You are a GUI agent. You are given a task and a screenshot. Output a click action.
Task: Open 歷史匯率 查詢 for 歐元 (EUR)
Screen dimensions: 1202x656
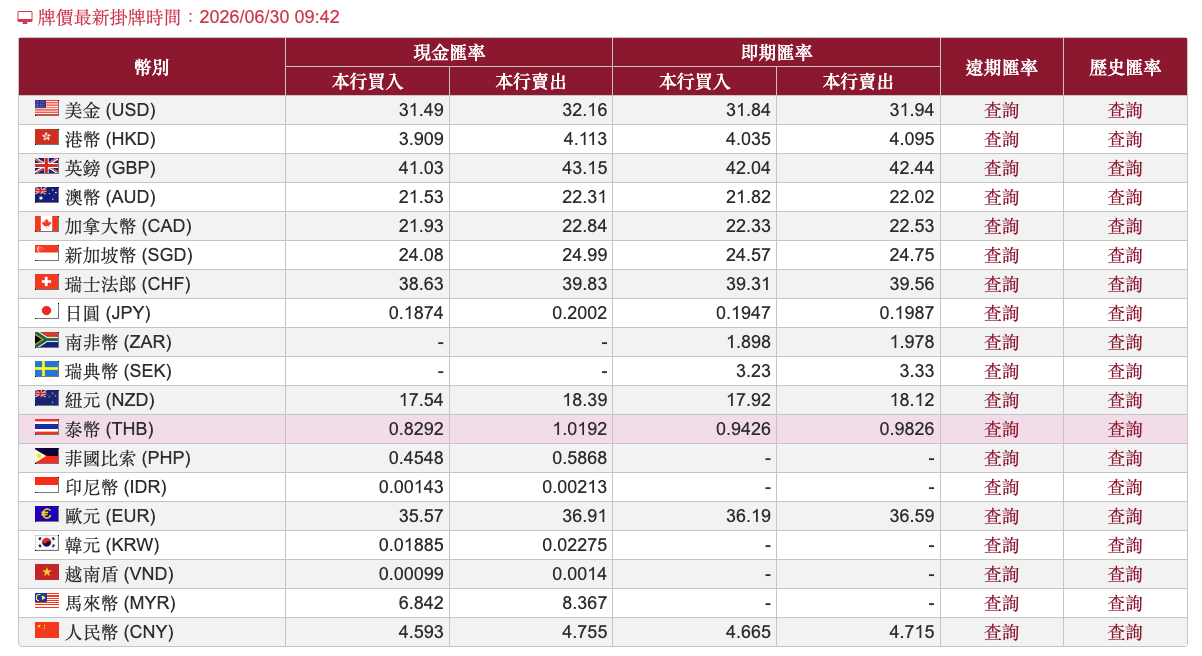click(x=1125, y=516)
